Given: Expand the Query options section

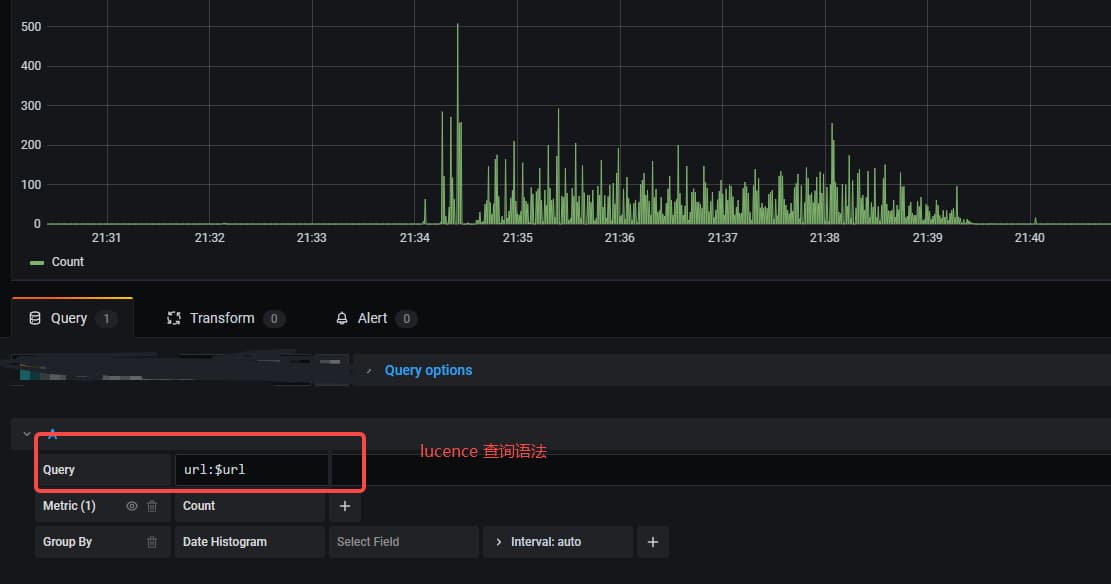Looking at the screenshot, I should [428, 370].
